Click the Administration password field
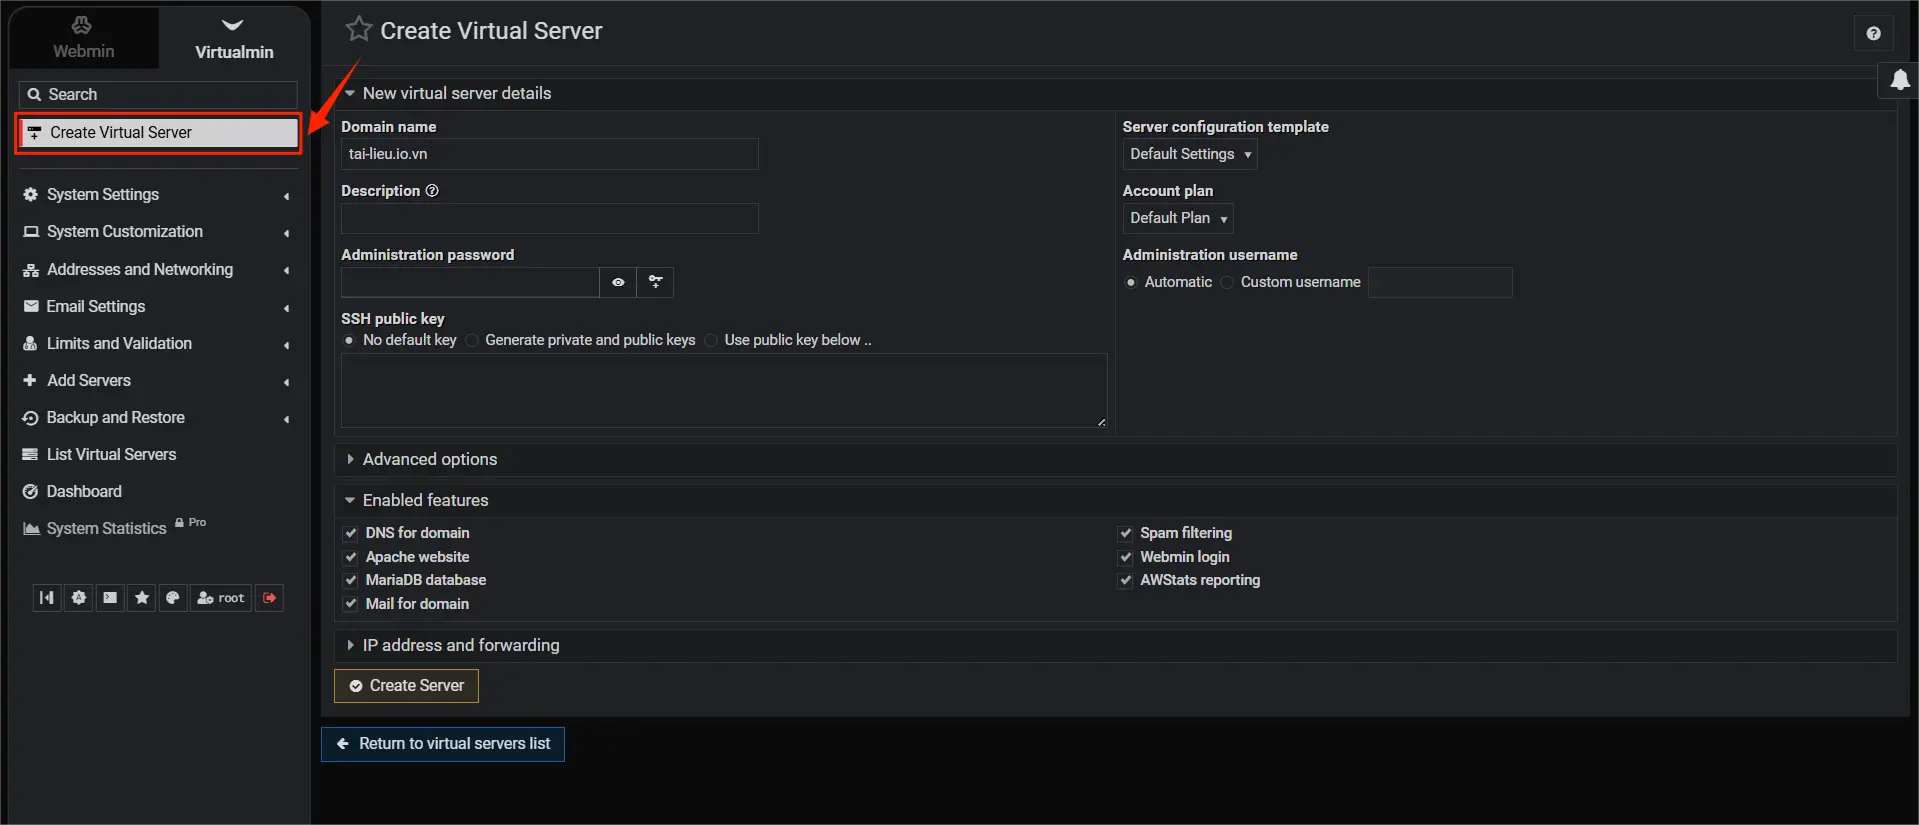This screenshot has width=1919, height=825. [x=470, y=282]
